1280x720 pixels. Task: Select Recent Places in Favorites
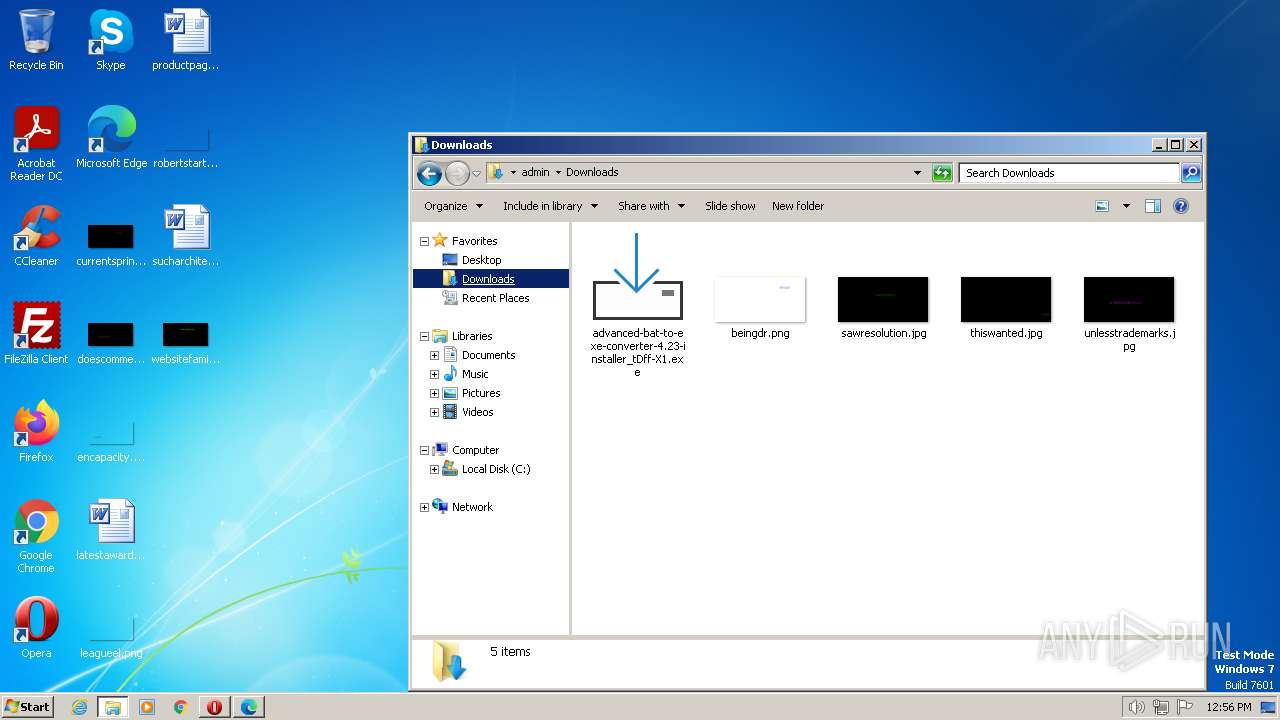point(495,298)
